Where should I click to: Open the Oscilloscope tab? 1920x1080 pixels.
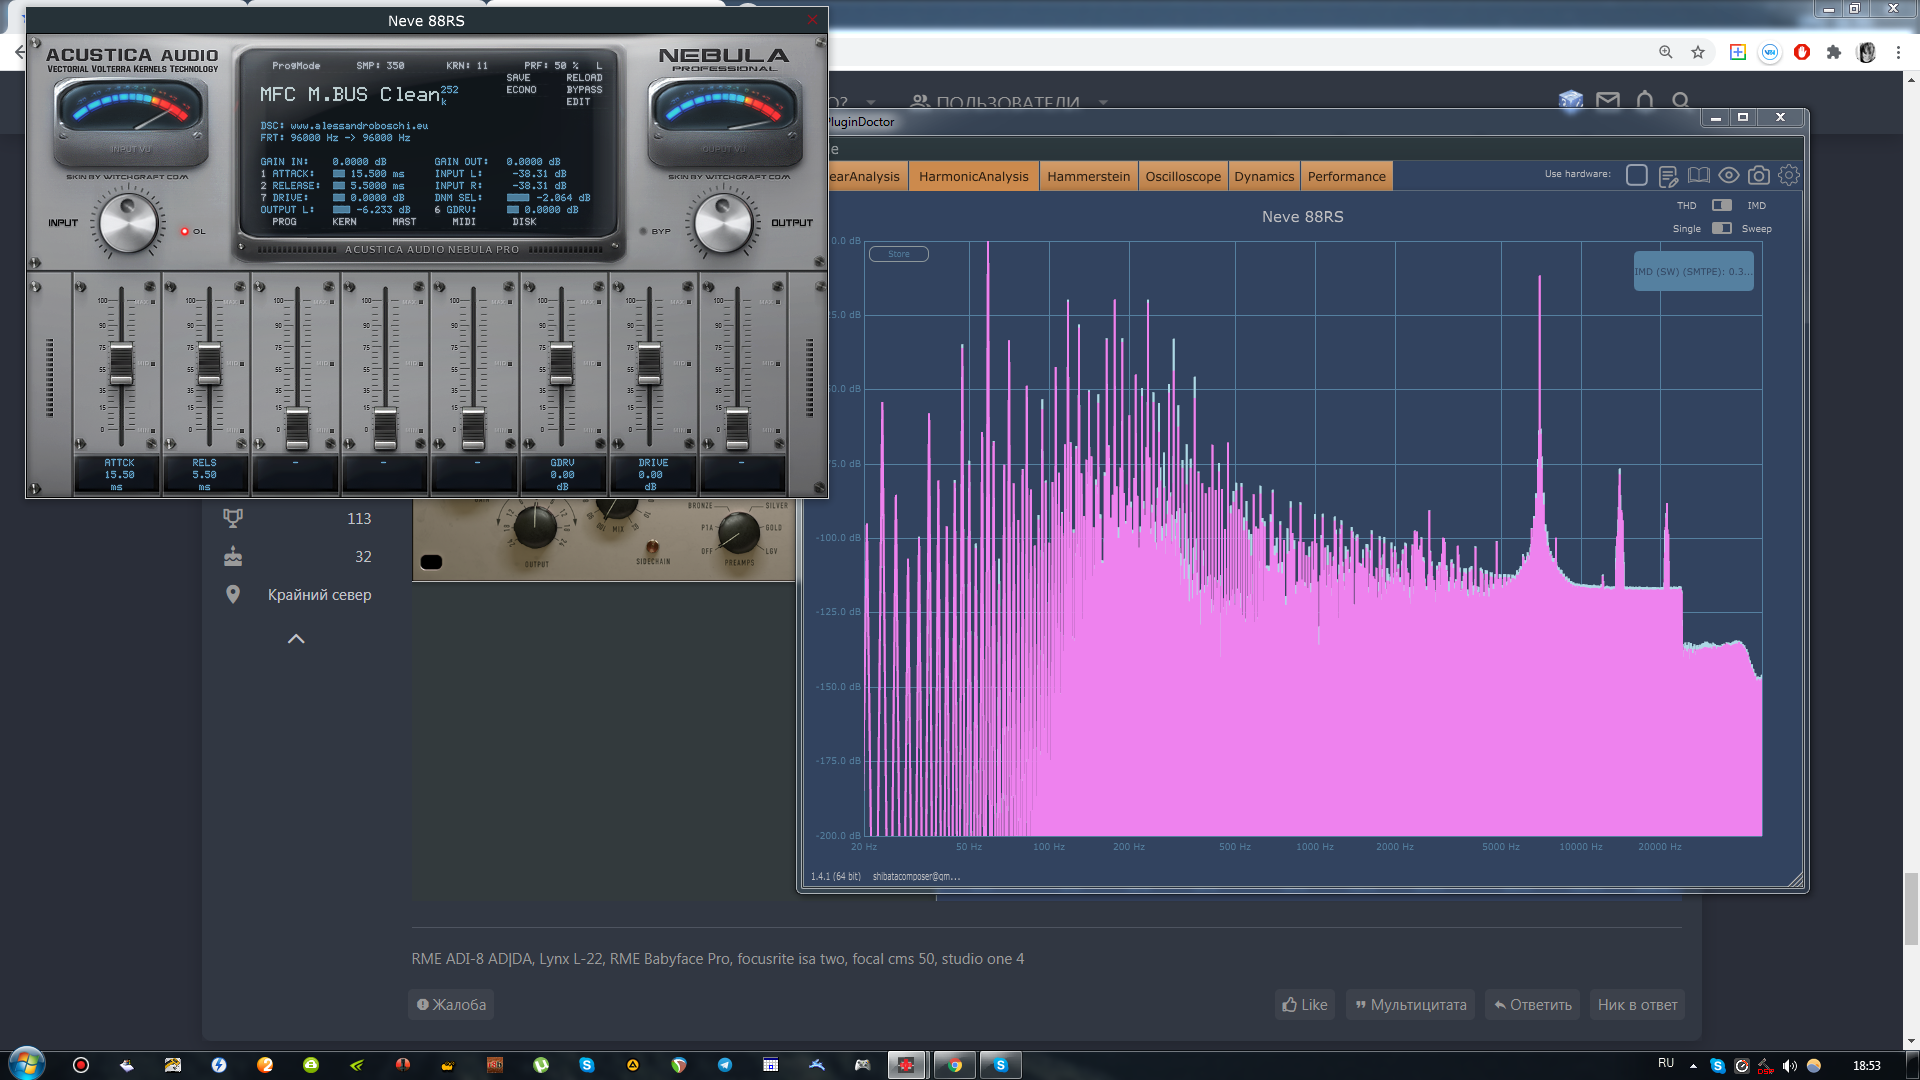click(x=1182, y=176)
